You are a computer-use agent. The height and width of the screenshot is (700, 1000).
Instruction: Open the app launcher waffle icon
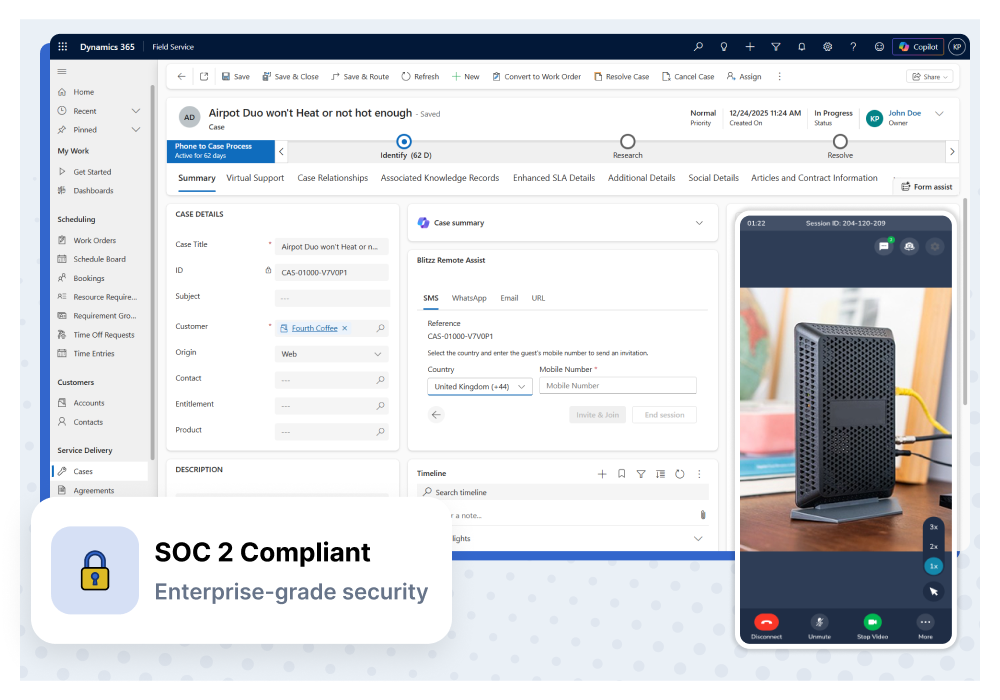pyautogui.click(x=62, y=47)
